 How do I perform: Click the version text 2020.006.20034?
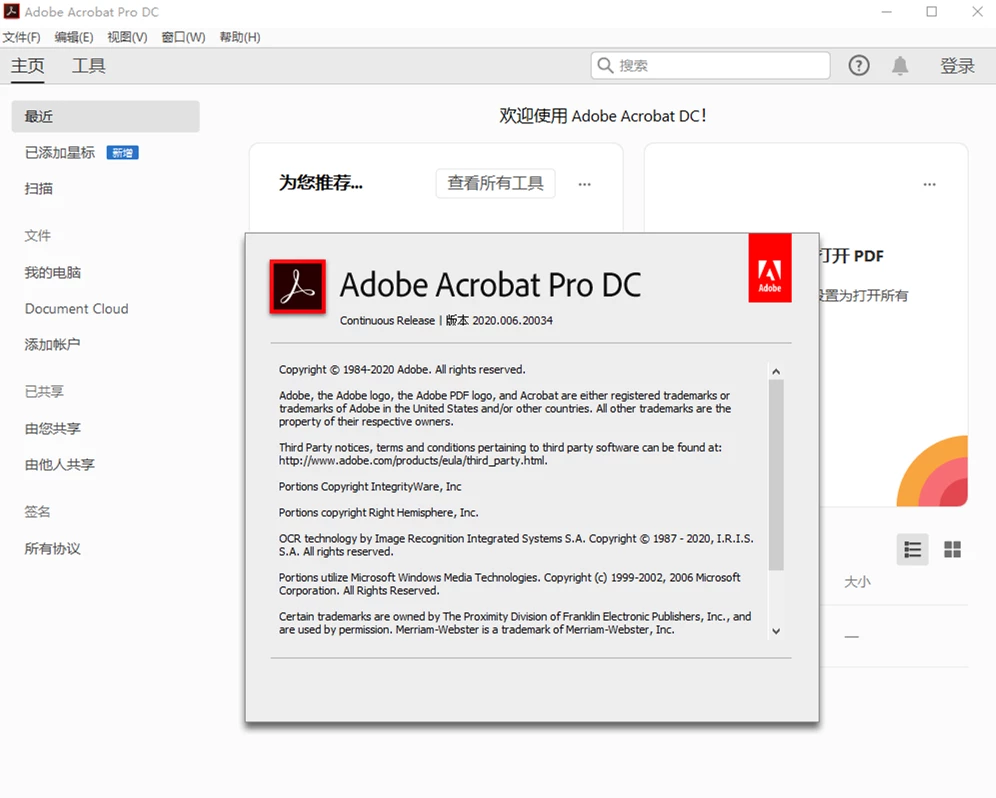click(x=512, y=320)
